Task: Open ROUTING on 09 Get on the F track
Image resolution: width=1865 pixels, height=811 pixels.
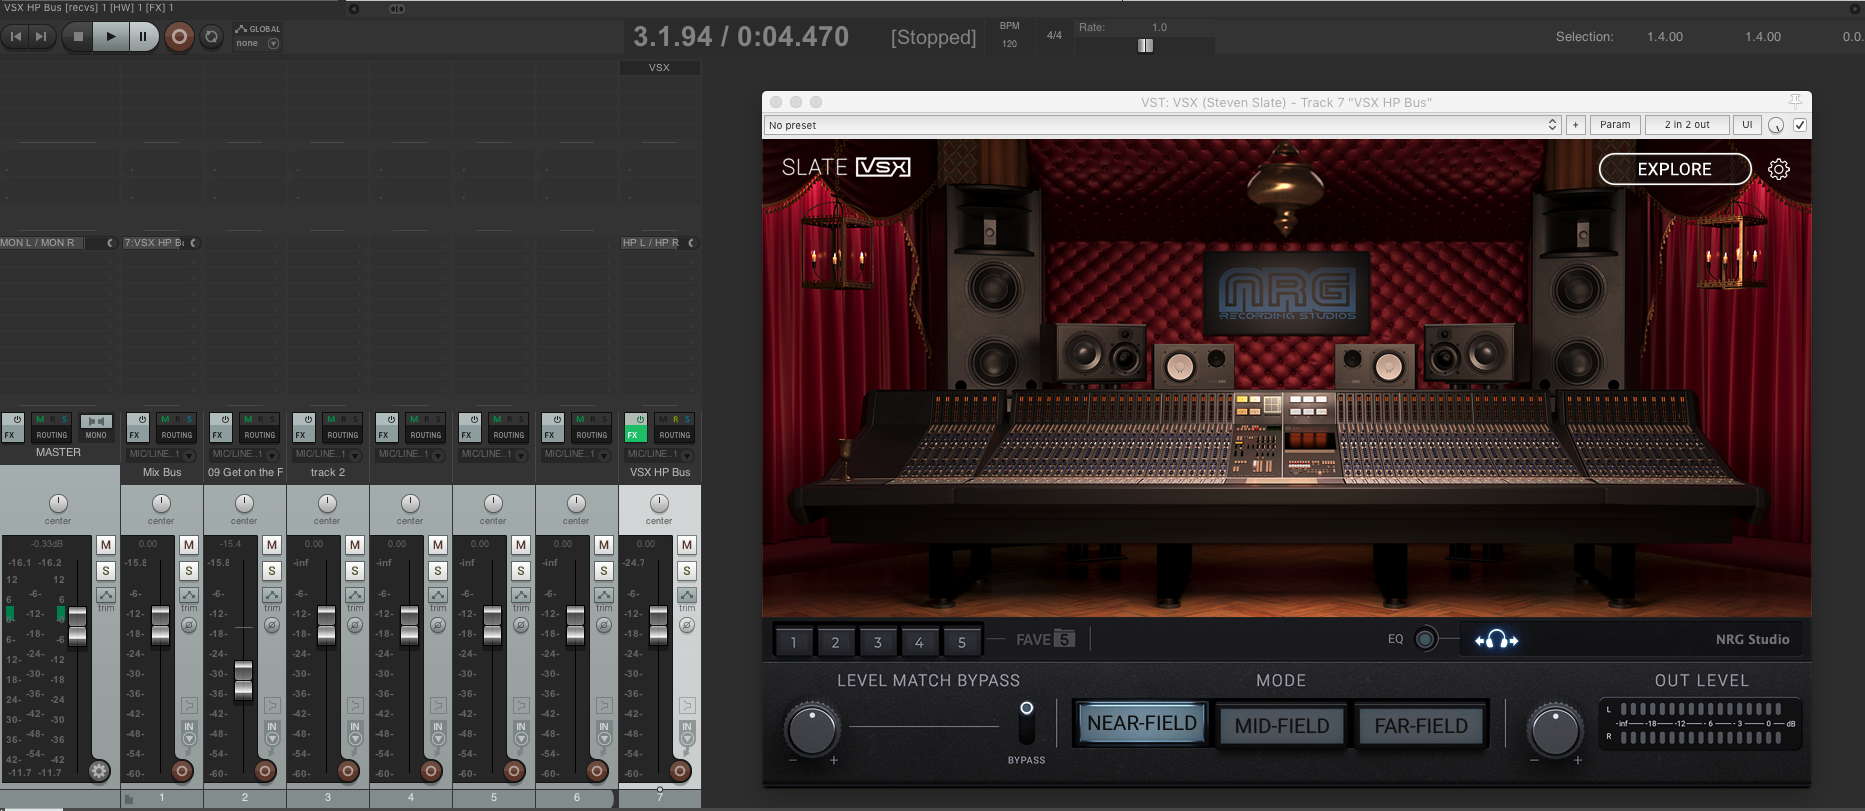Action: point(259,435)
